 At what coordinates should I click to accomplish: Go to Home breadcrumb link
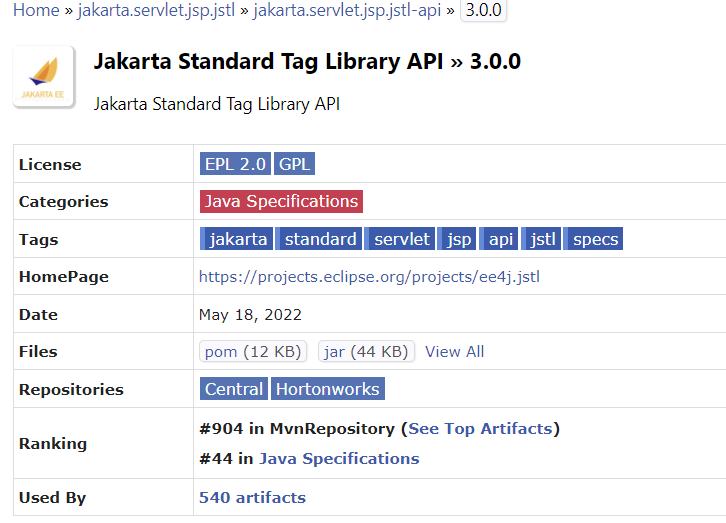click(36, 10)
